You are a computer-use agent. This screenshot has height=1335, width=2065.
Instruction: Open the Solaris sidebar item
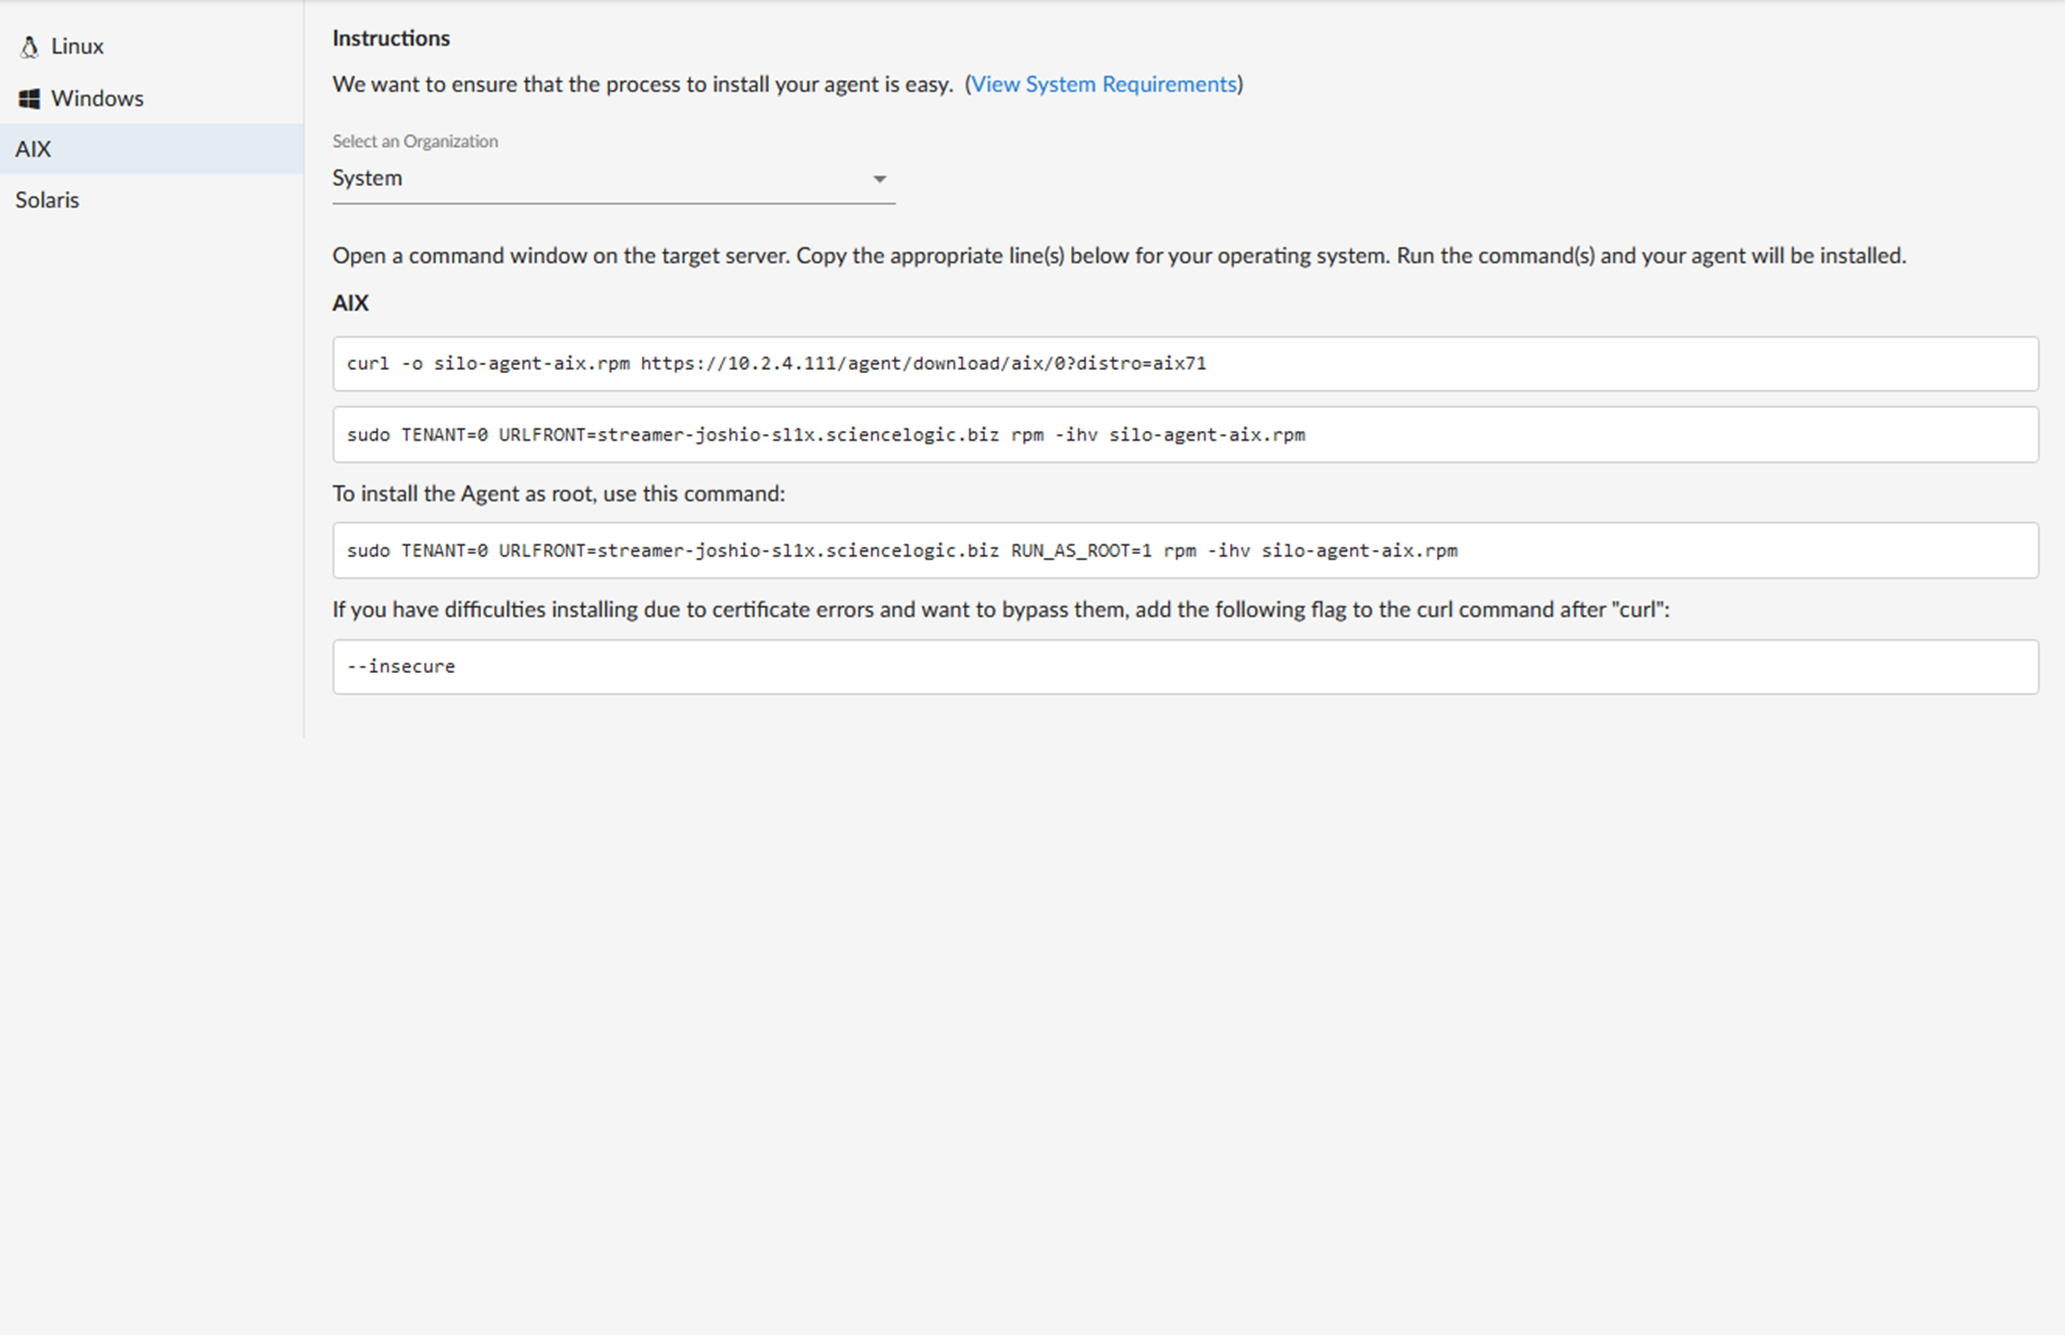tap(47, 200)
